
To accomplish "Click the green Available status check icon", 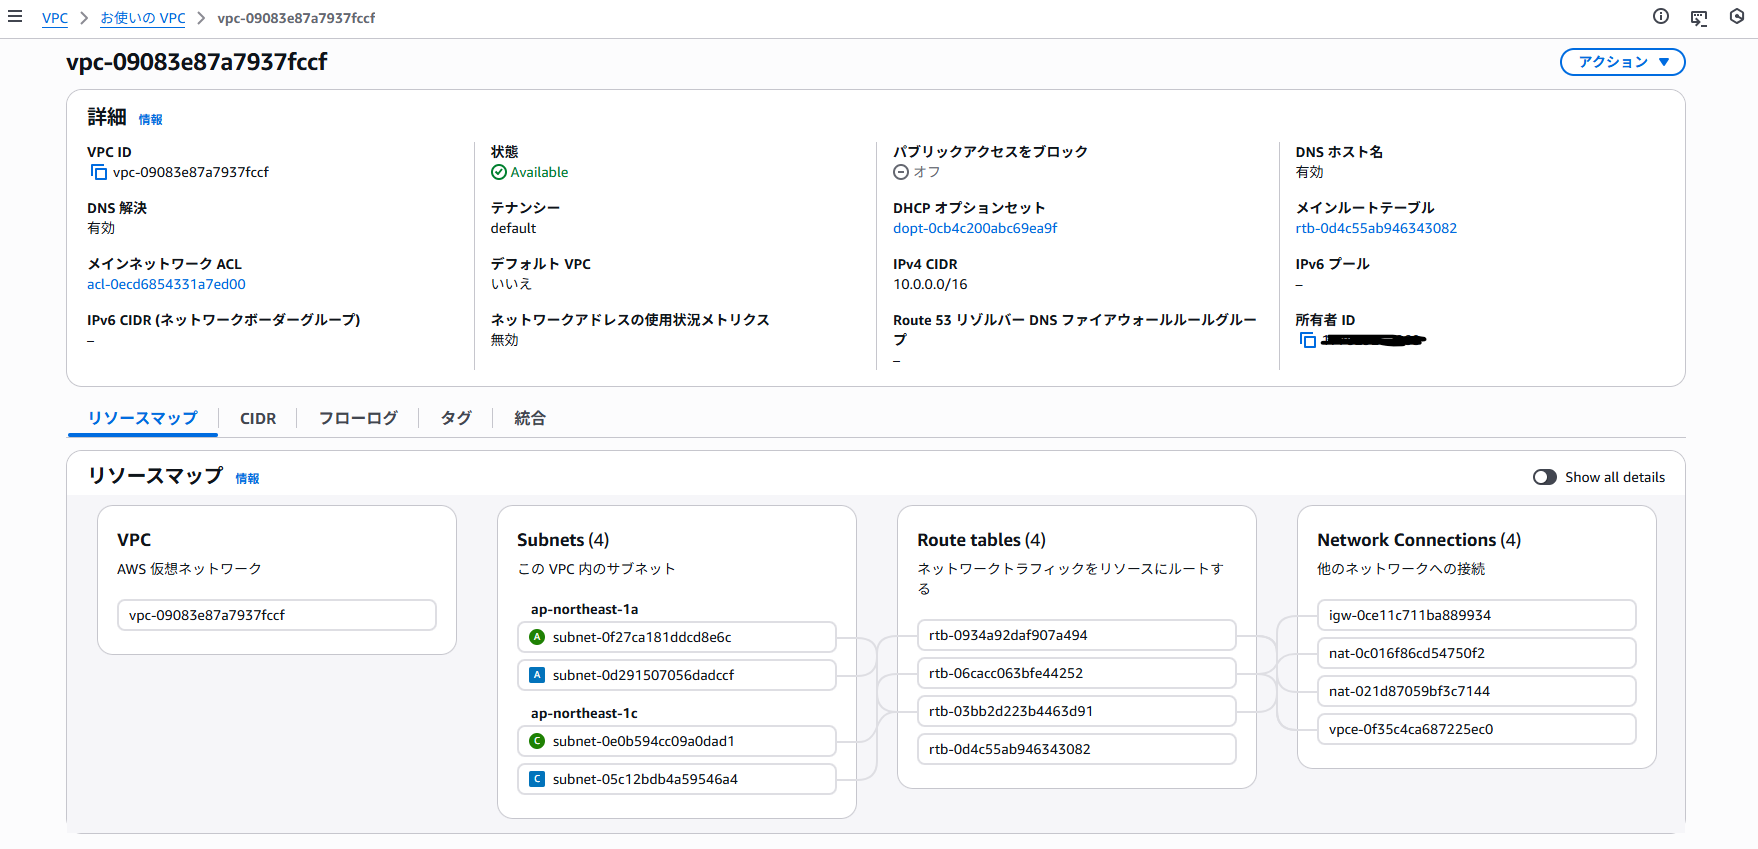I will [499, 172].
